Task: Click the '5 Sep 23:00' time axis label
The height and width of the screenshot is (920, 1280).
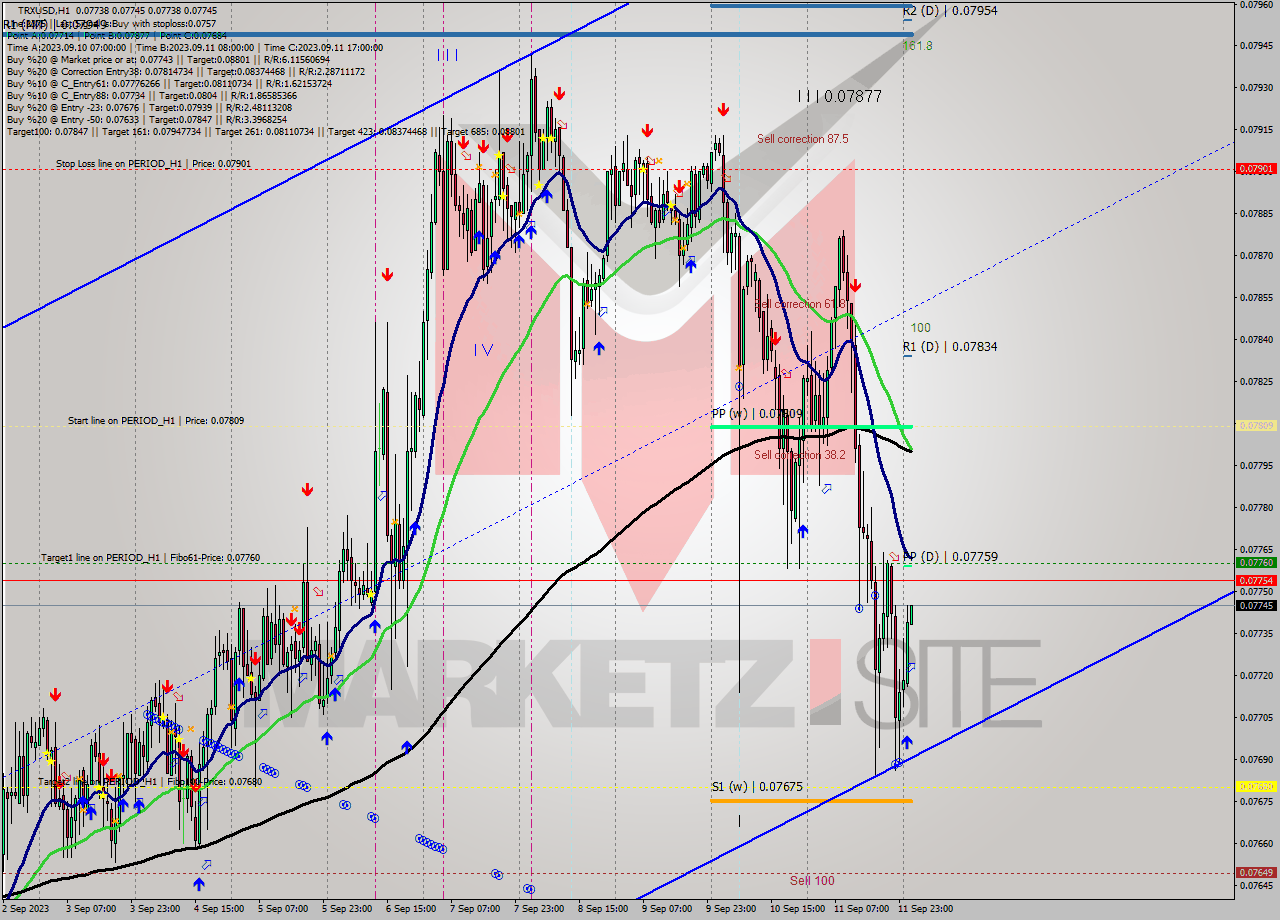Action: coord(346,909)
